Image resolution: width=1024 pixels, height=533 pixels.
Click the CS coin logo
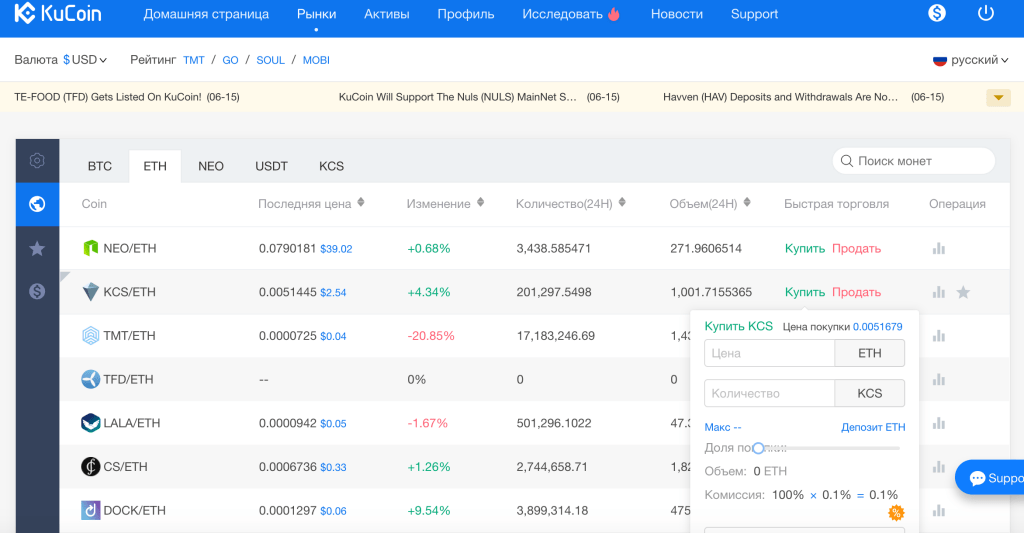tap(91, 467)
